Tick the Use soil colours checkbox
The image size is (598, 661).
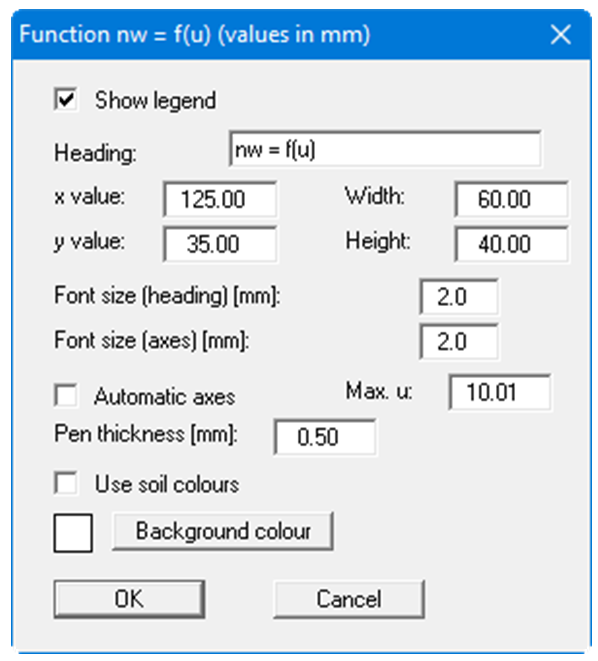pyautogui.click(x=65, y=483)
